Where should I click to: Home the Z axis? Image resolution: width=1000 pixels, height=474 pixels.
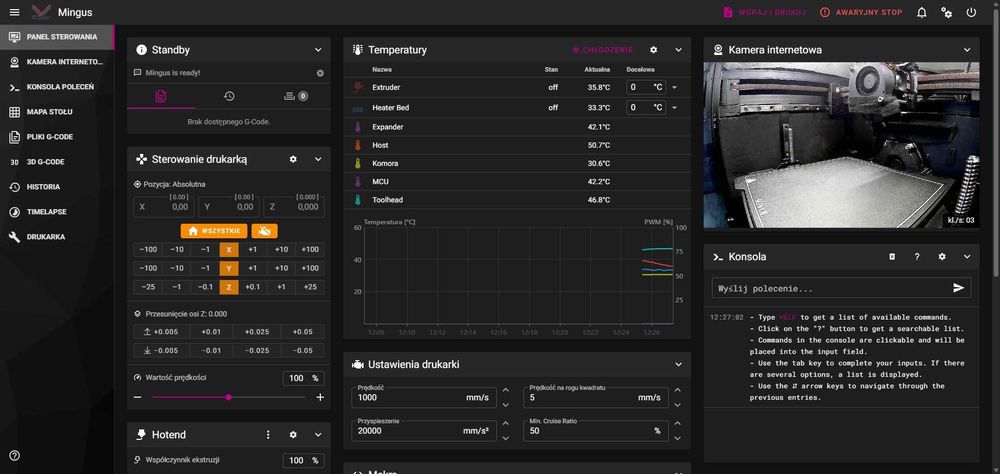click(229, 287)
